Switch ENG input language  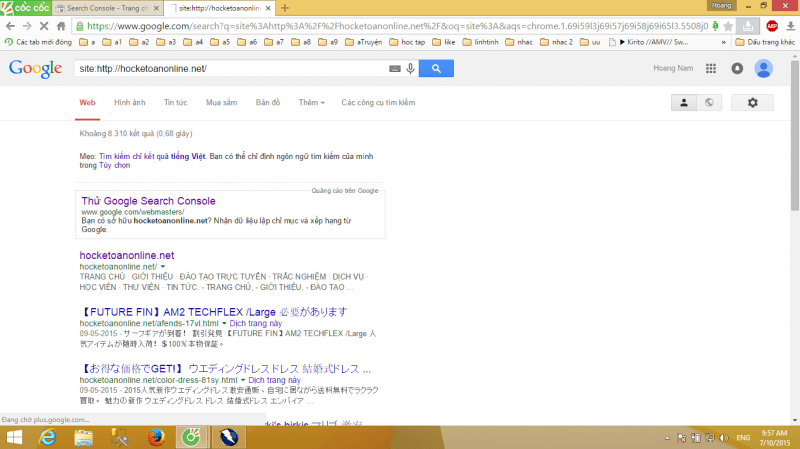point(743,438)
